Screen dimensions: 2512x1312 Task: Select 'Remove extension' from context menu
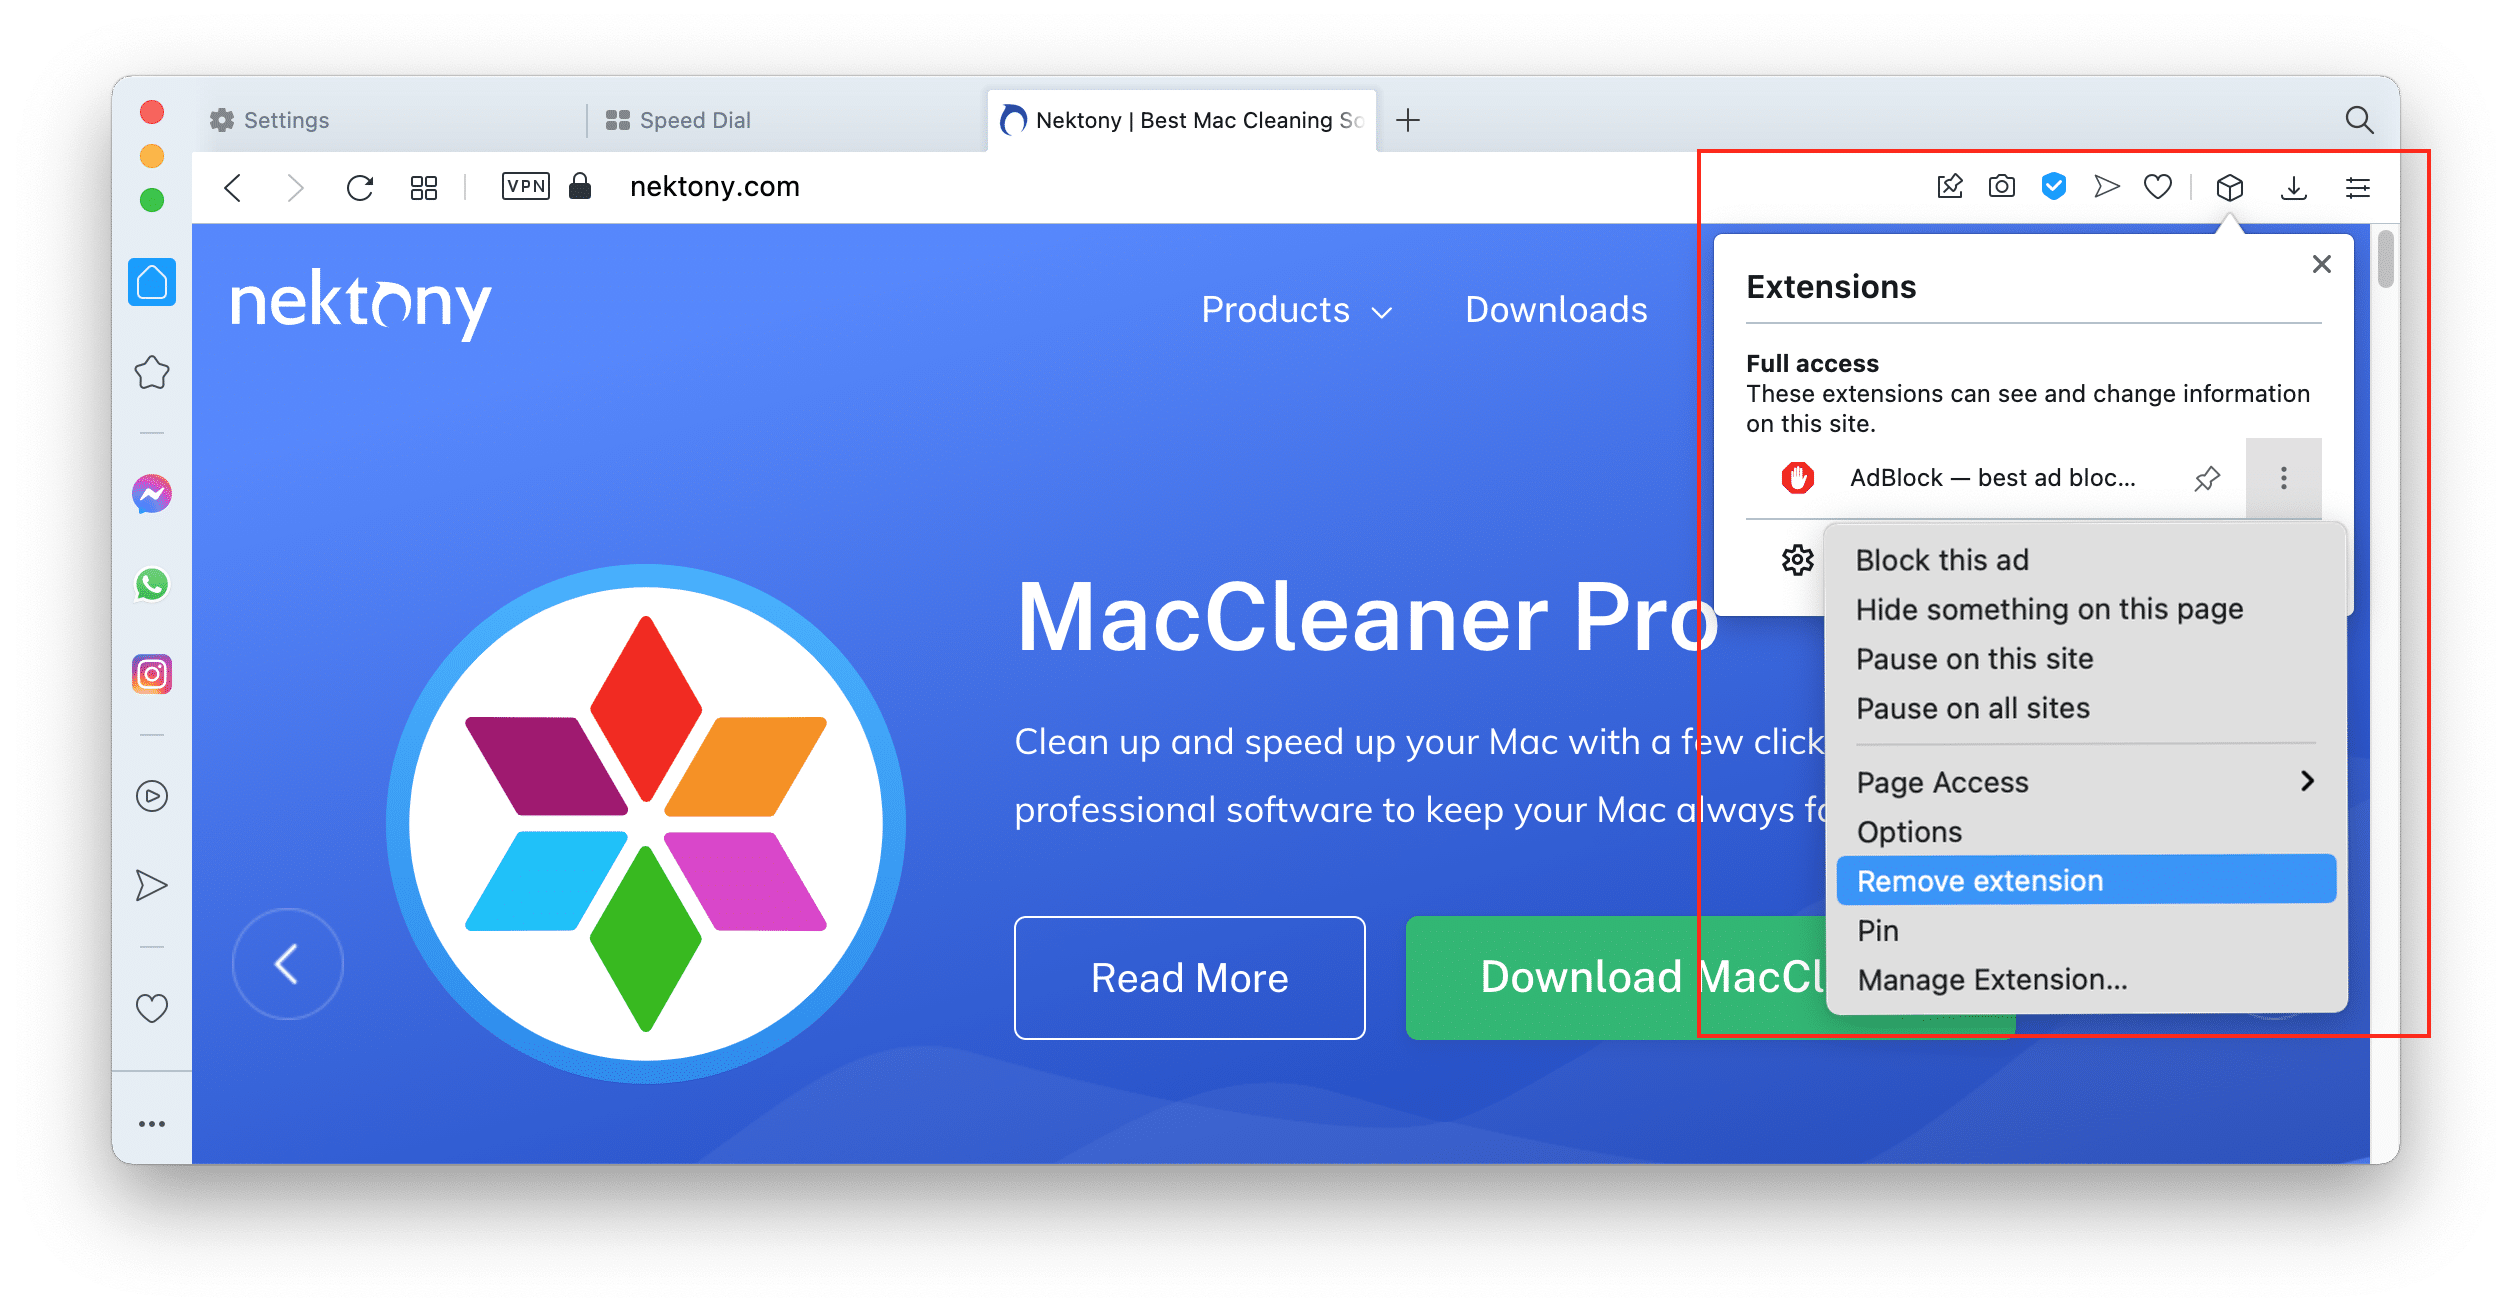1987,880
